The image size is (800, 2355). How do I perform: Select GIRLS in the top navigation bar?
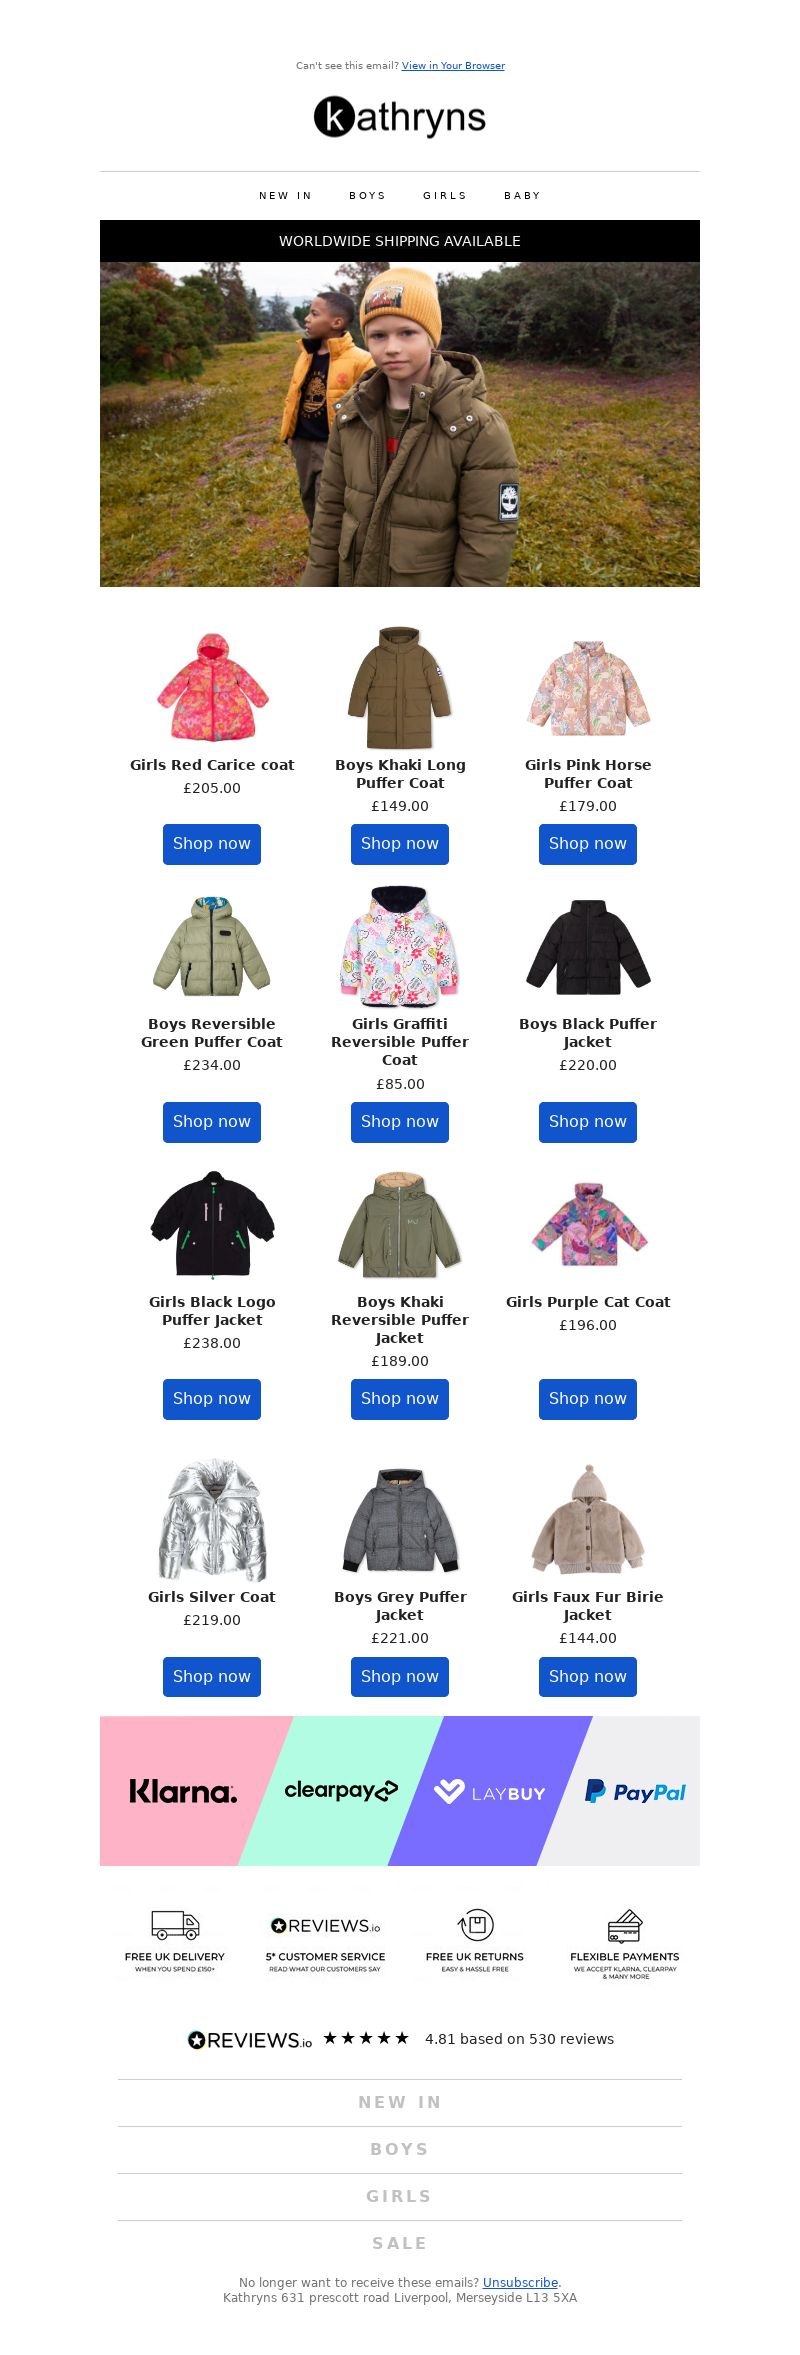(445, 196)
